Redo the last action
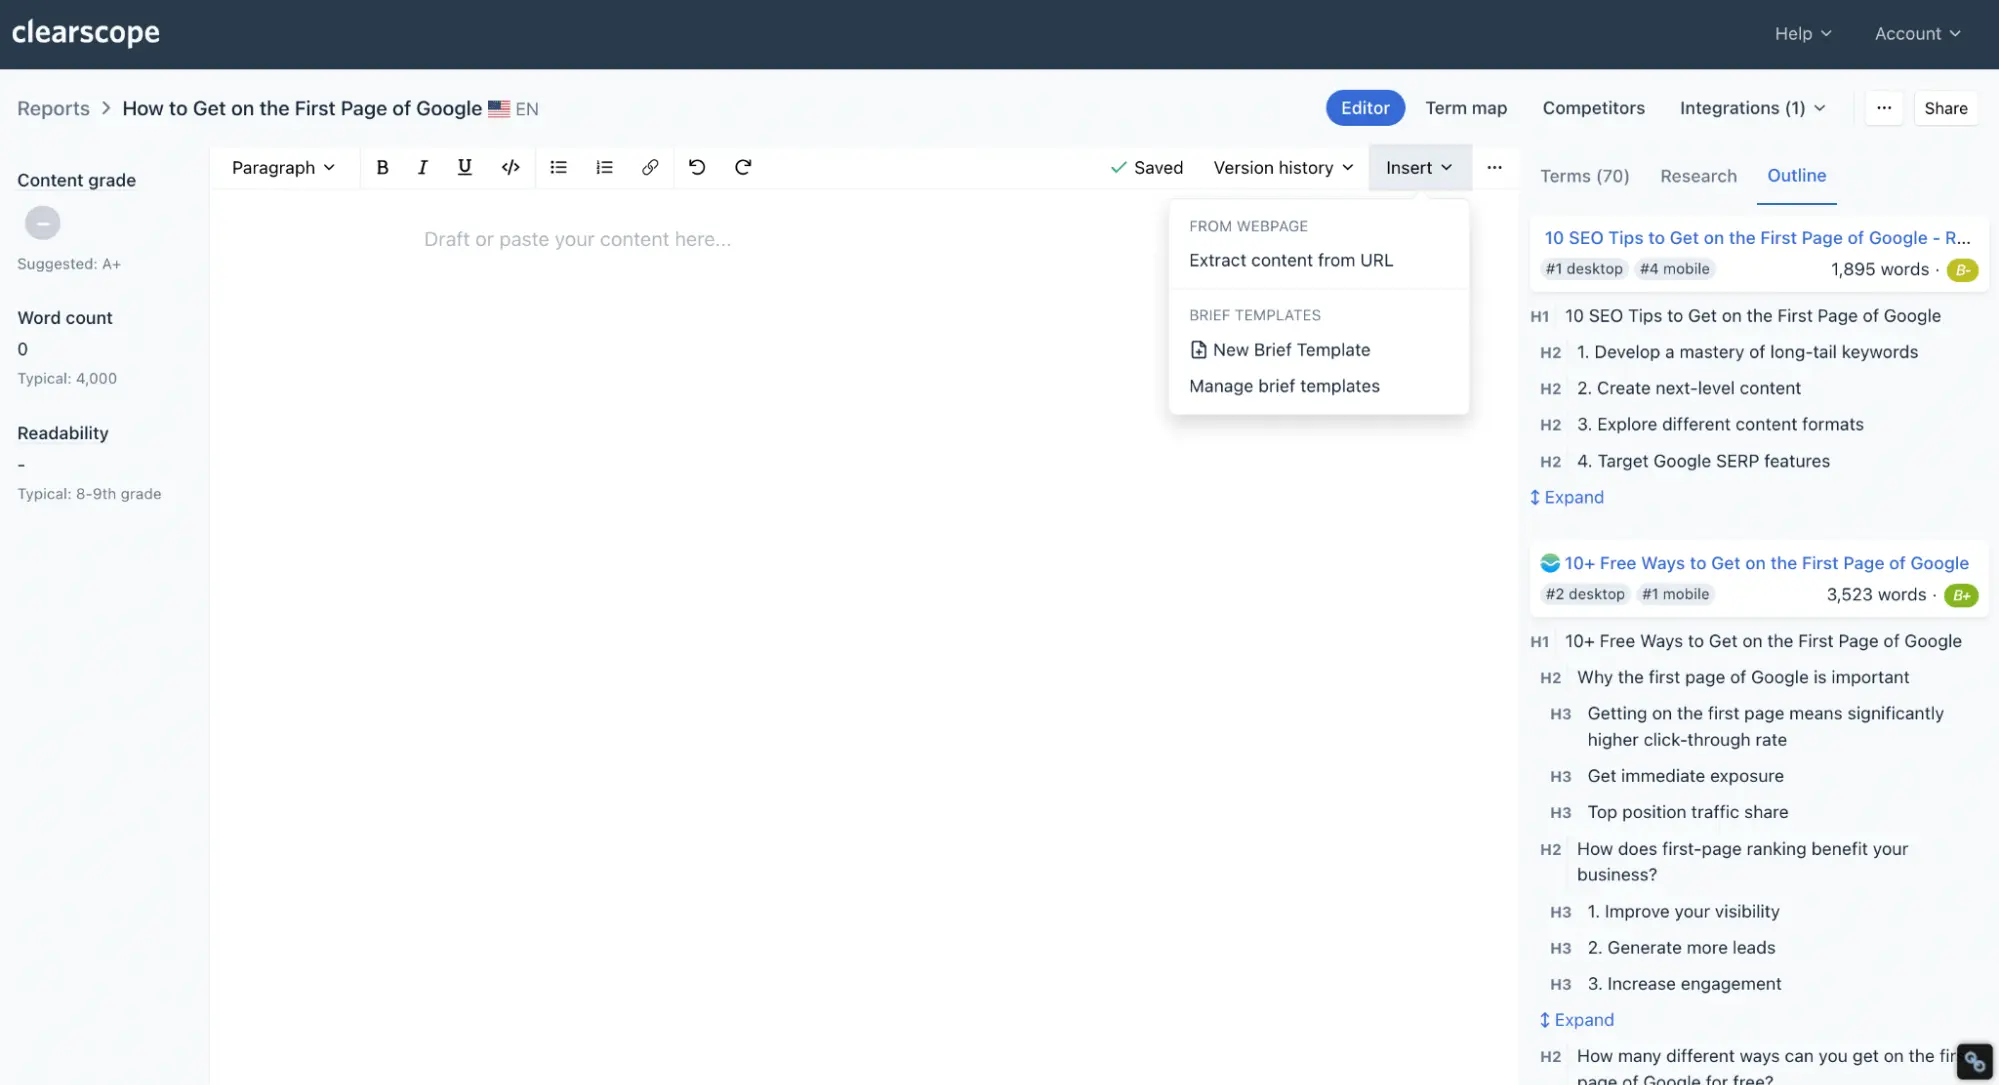1999x1086 pixels. point(743,167)
